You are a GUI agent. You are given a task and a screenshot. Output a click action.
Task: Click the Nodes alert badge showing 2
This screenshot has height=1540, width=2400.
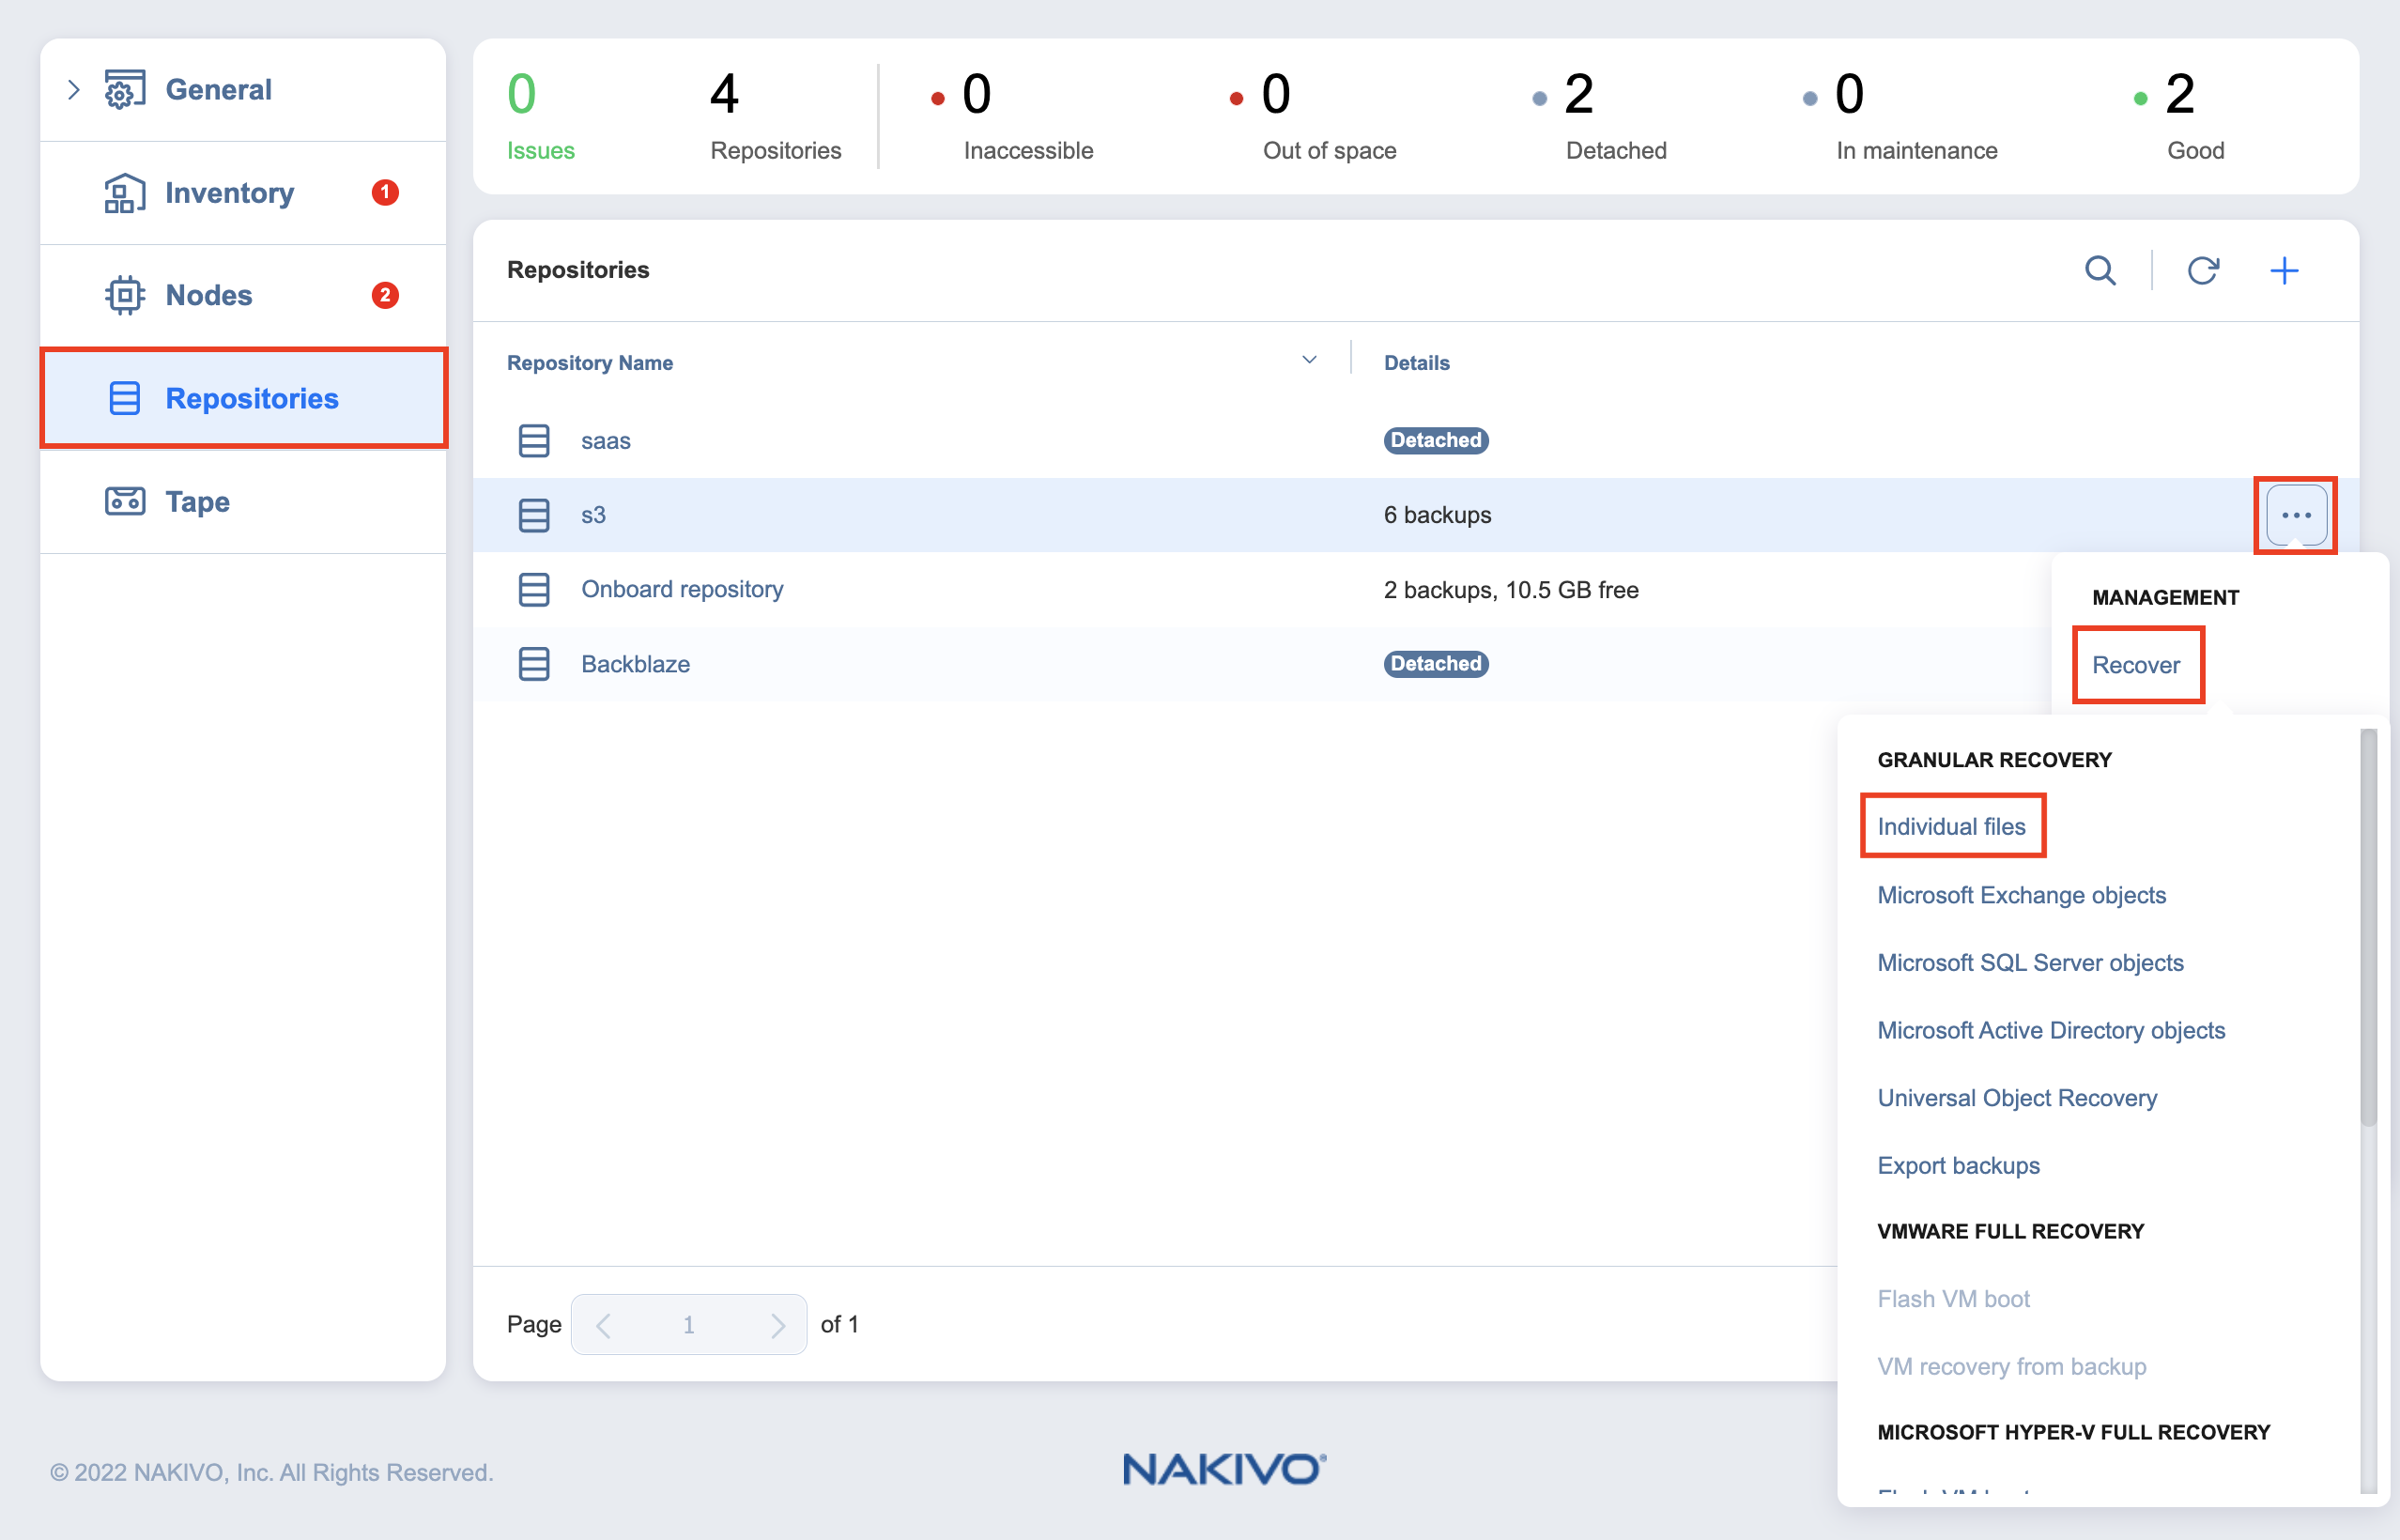[385, 295]
